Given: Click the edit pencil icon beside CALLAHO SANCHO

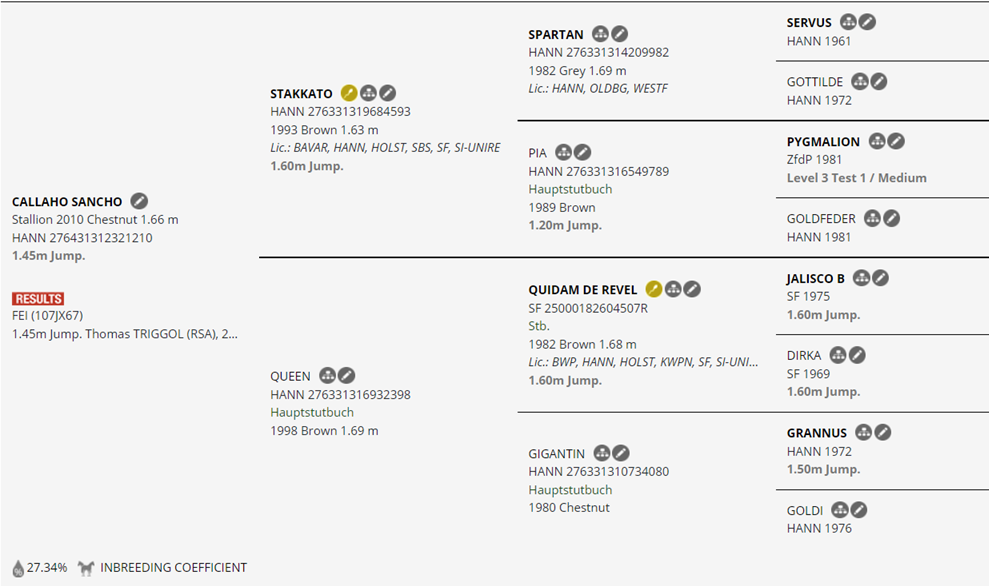Looking at the screenshot, I should point(139,201).
